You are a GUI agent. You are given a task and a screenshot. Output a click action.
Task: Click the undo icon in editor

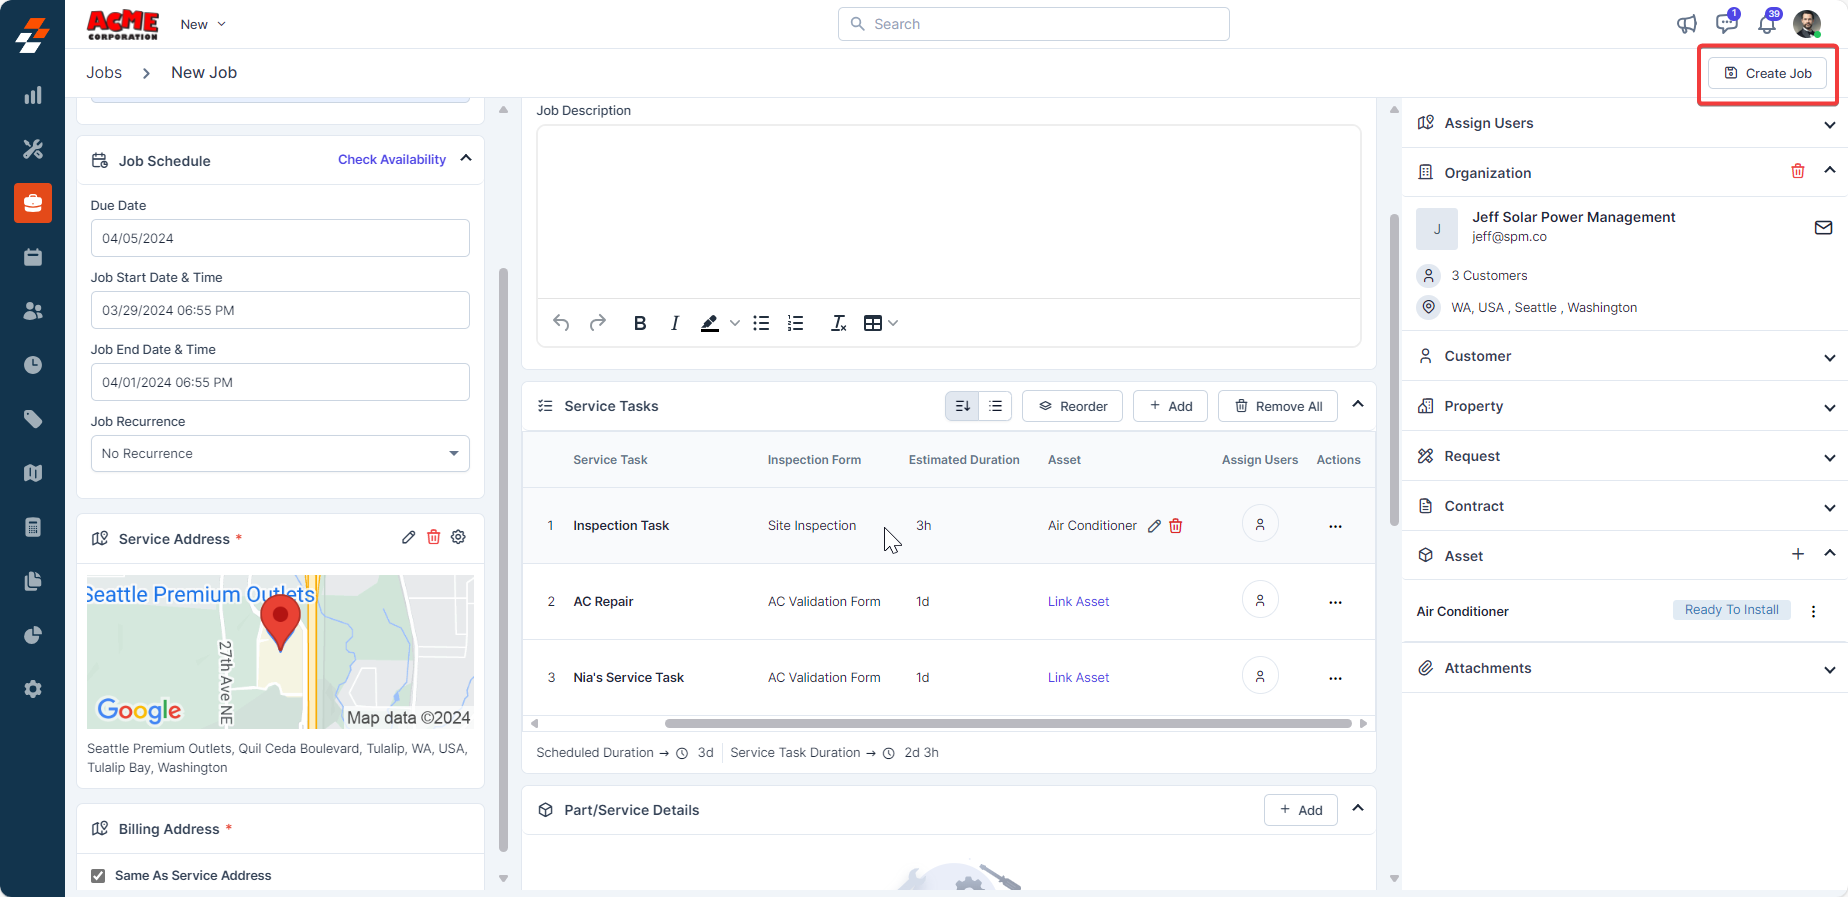[x=561, y=323]
